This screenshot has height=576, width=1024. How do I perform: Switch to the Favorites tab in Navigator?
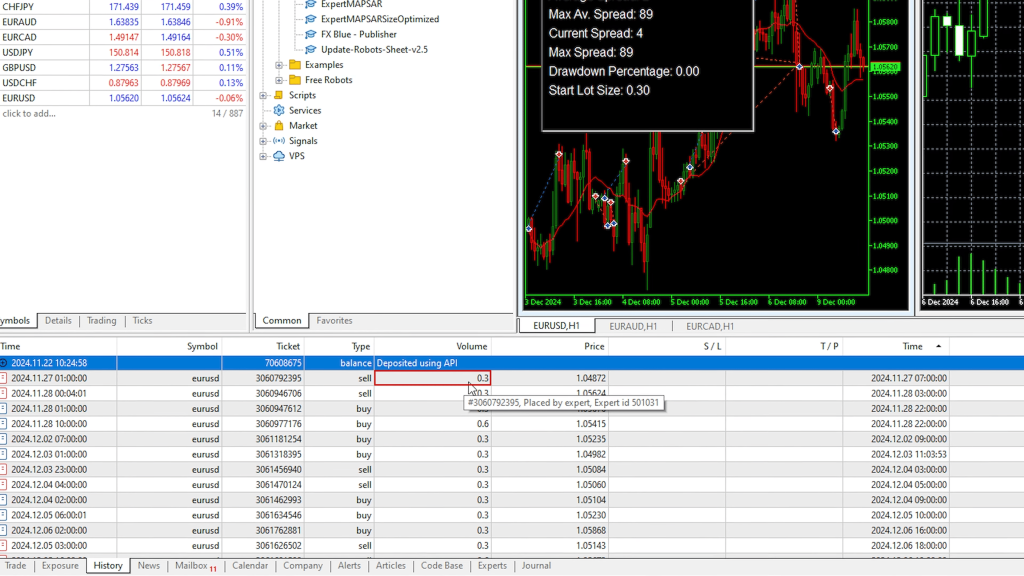(x=334, y=321)
